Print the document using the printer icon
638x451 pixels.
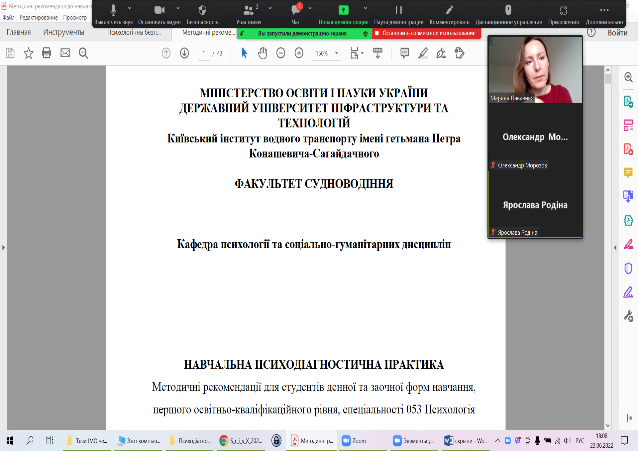[45, 52]
